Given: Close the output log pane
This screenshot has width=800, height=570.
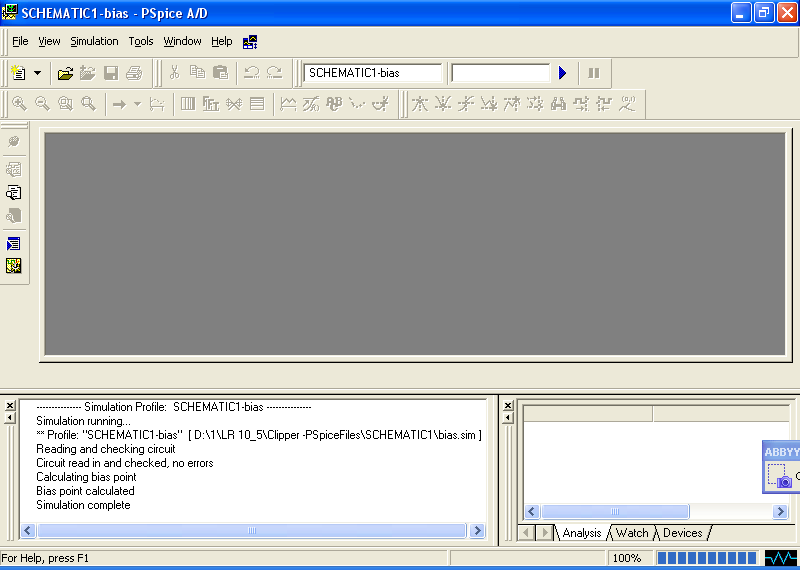Looking at the screenshot, I should coord(10,406).
